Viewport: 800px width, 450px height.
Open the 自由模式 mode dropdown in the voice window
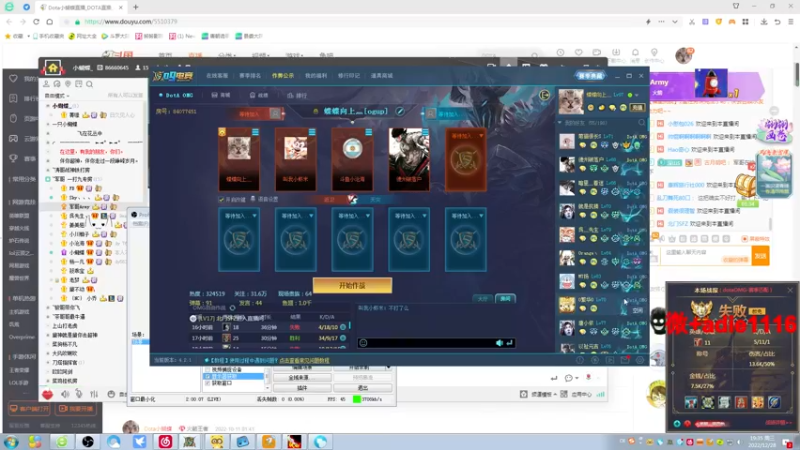(x=57, y=95)
